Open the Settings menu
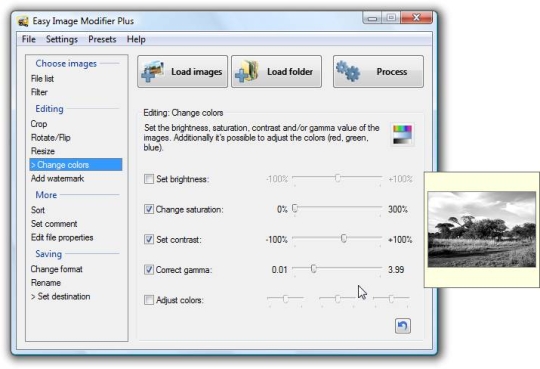Viewport: 540px width, 369px height. pyautogui.click(x=62, y=39)
